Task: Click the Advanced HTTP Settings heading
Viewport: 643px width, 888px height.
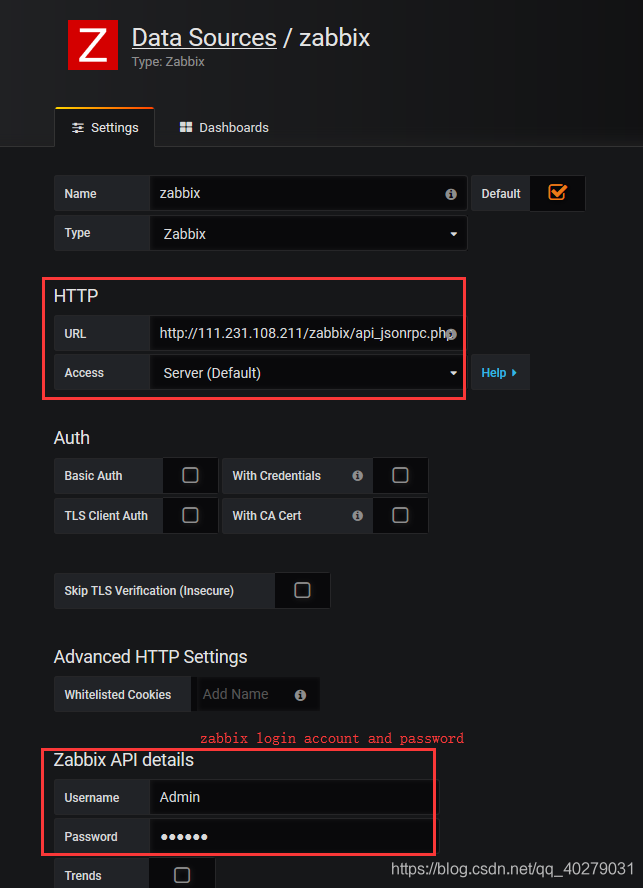Action: (x=151, y=657)
